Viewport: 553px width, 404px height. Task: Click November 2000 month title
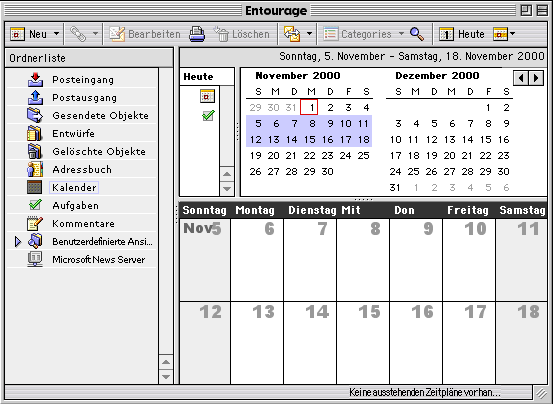(298, 76)
